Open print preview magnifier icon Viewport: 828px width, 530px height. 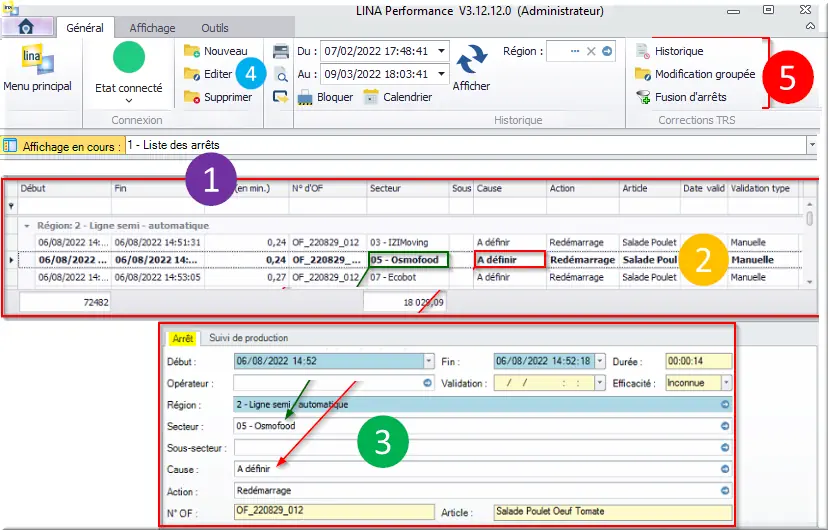[281, 74]
